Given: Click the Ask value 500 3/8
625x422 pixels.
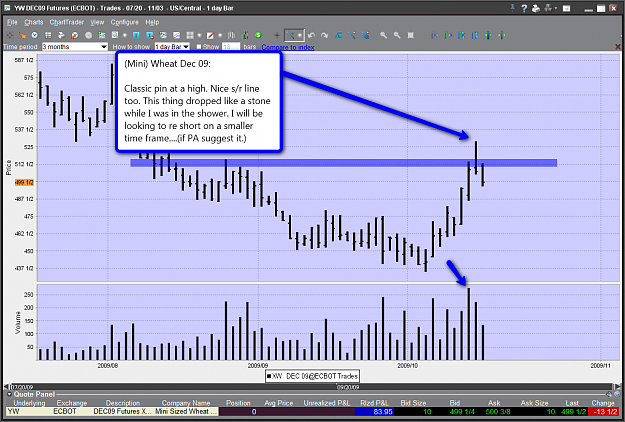Looking at the screenshot, I should pos(497,411).
